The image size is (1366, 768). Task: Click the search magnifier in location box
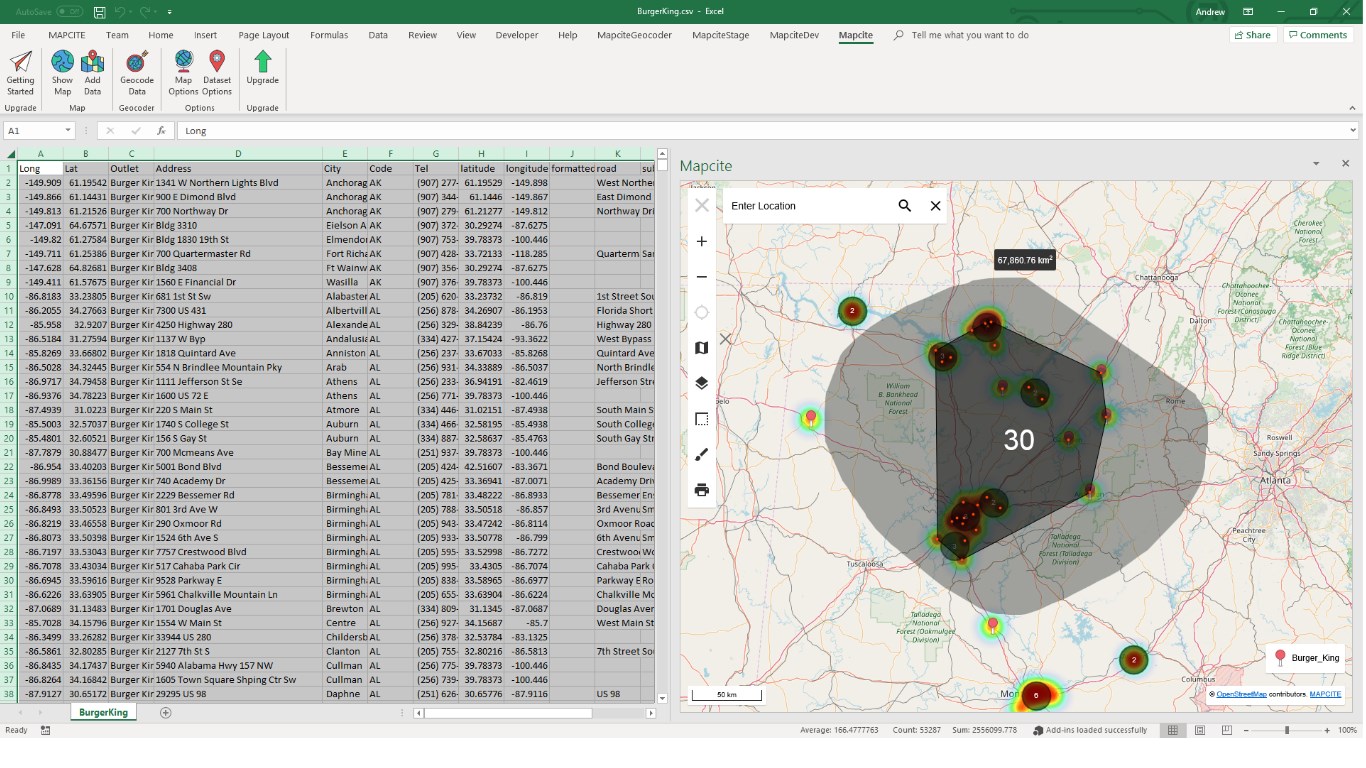pos(904,206)
